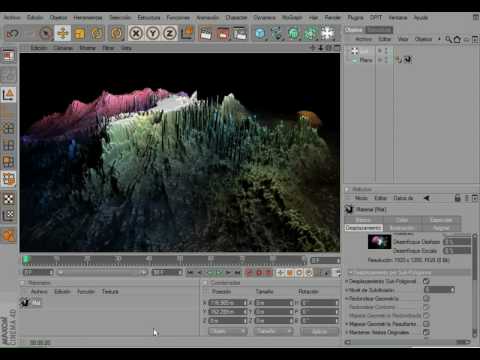The width and height of the screenshot is (480, 360).
Task: Click the object manager search magnifier
Action: (x=448, y=39)
